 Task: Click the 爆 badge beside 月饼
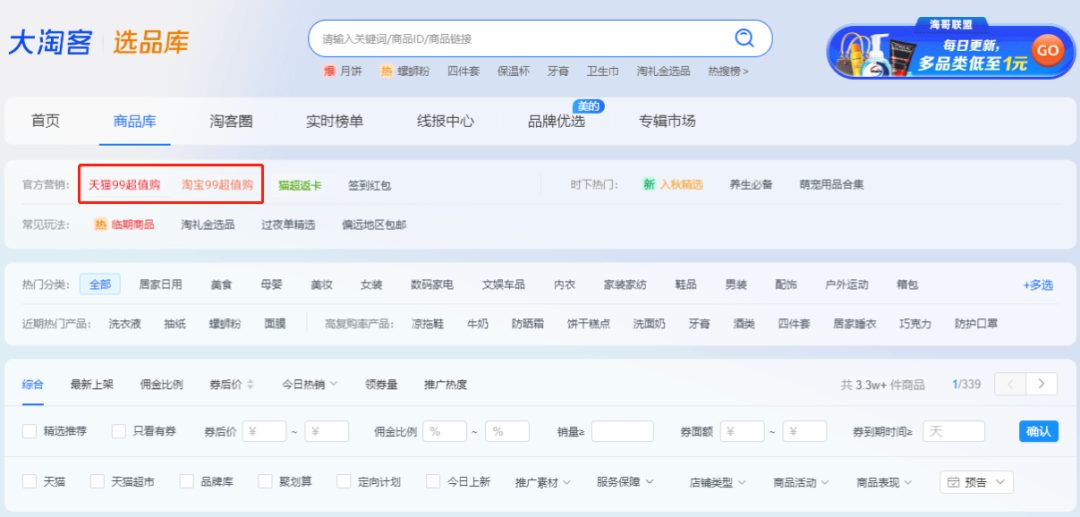tap(329, 71)
